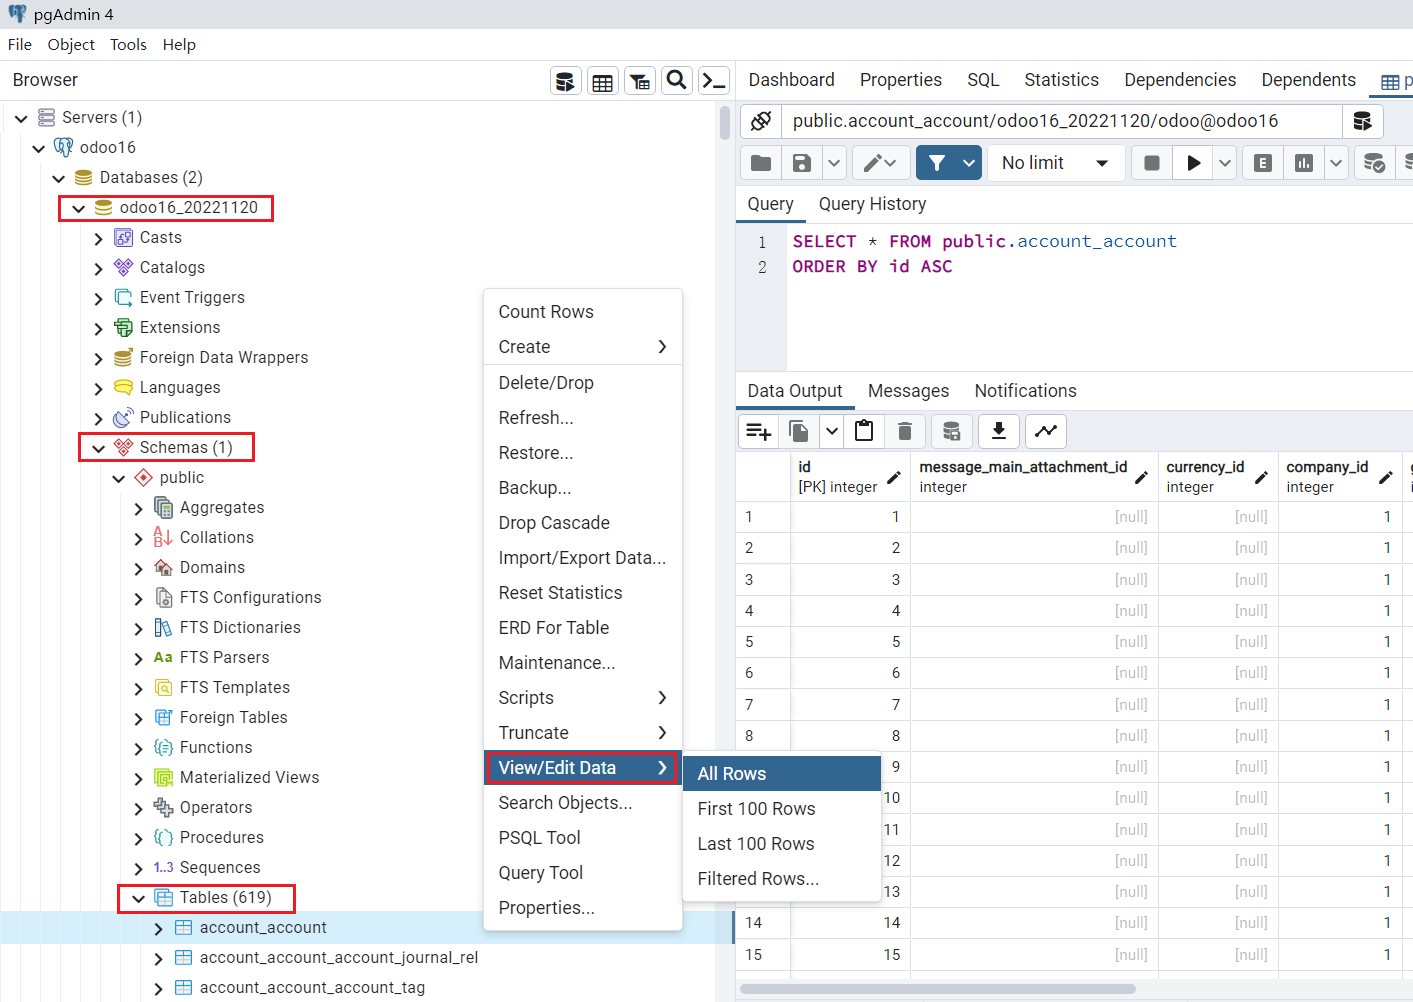Screen dimensions: 1413x1002
Task: Click the Explain Analyze chart icon
Action: [1304, 163]
